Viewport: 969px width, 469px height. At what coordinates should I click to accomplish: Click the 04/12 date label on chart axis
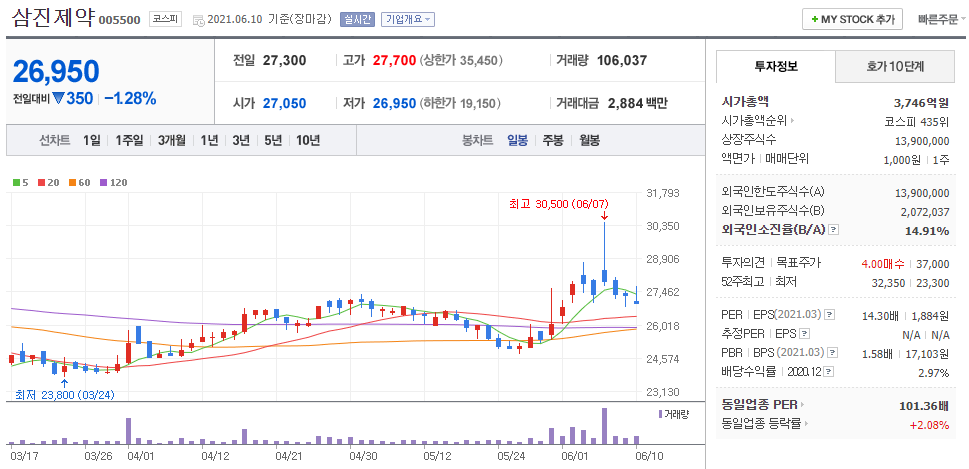coord(214,455)
